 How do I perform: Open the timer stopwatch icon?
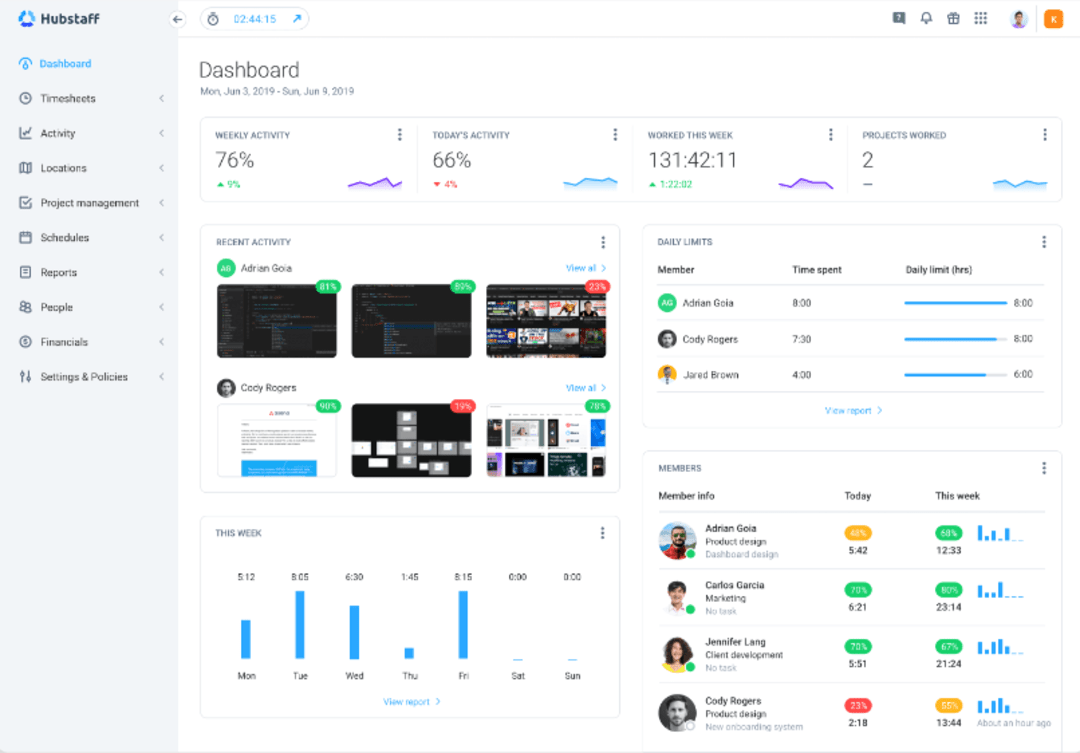coord(211,18)
